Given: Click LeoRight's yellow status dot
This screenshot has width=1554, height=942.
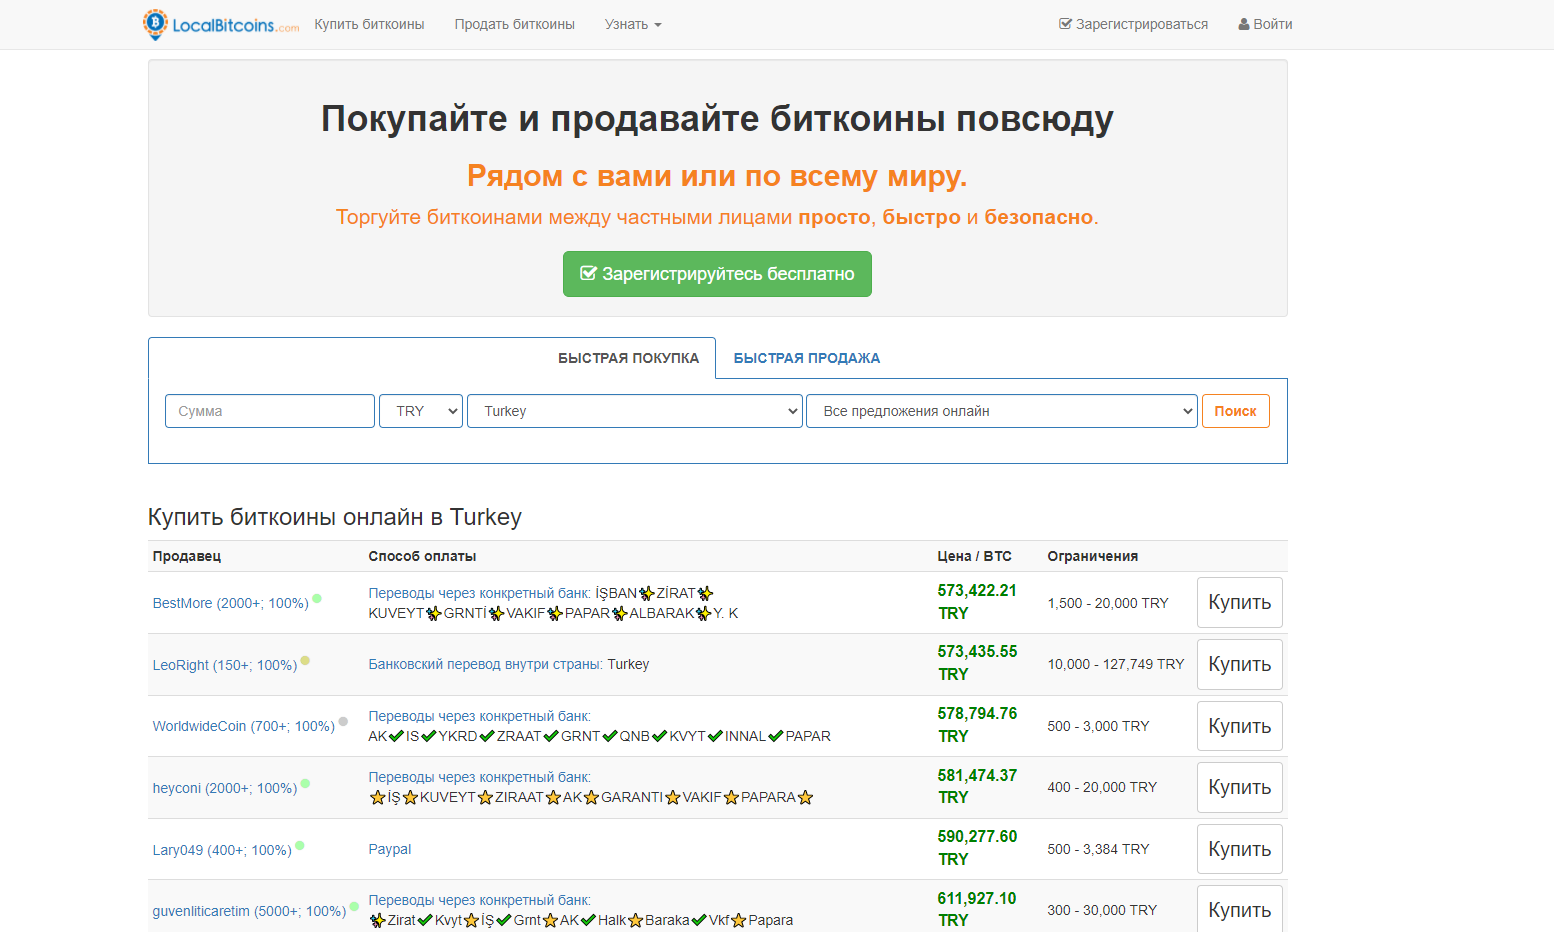Looking at the screenshot, I should [305, 660].
